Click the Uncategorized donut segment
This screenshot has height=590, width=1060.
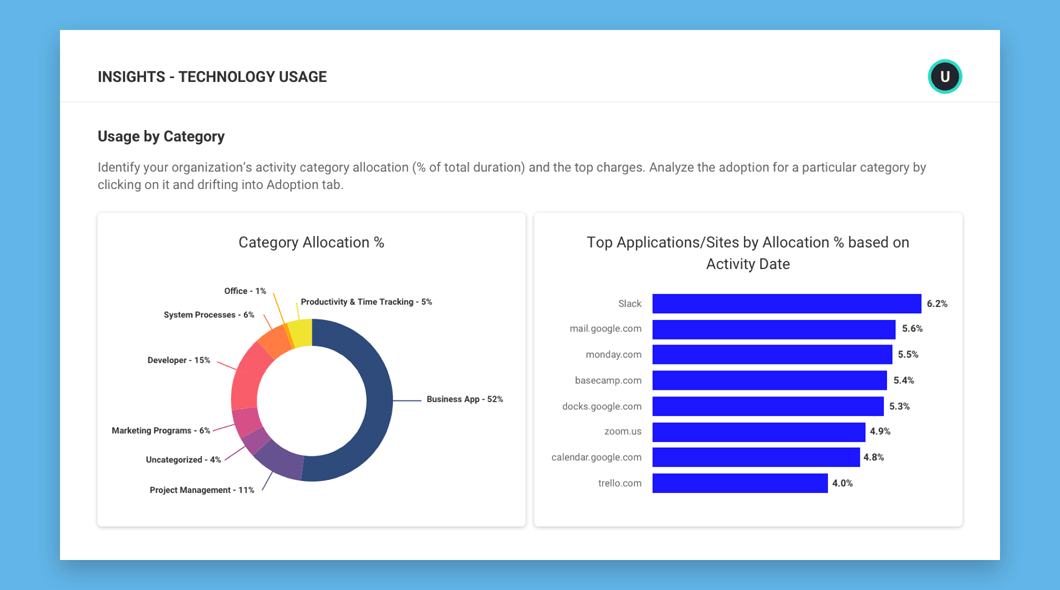[257, 441]
